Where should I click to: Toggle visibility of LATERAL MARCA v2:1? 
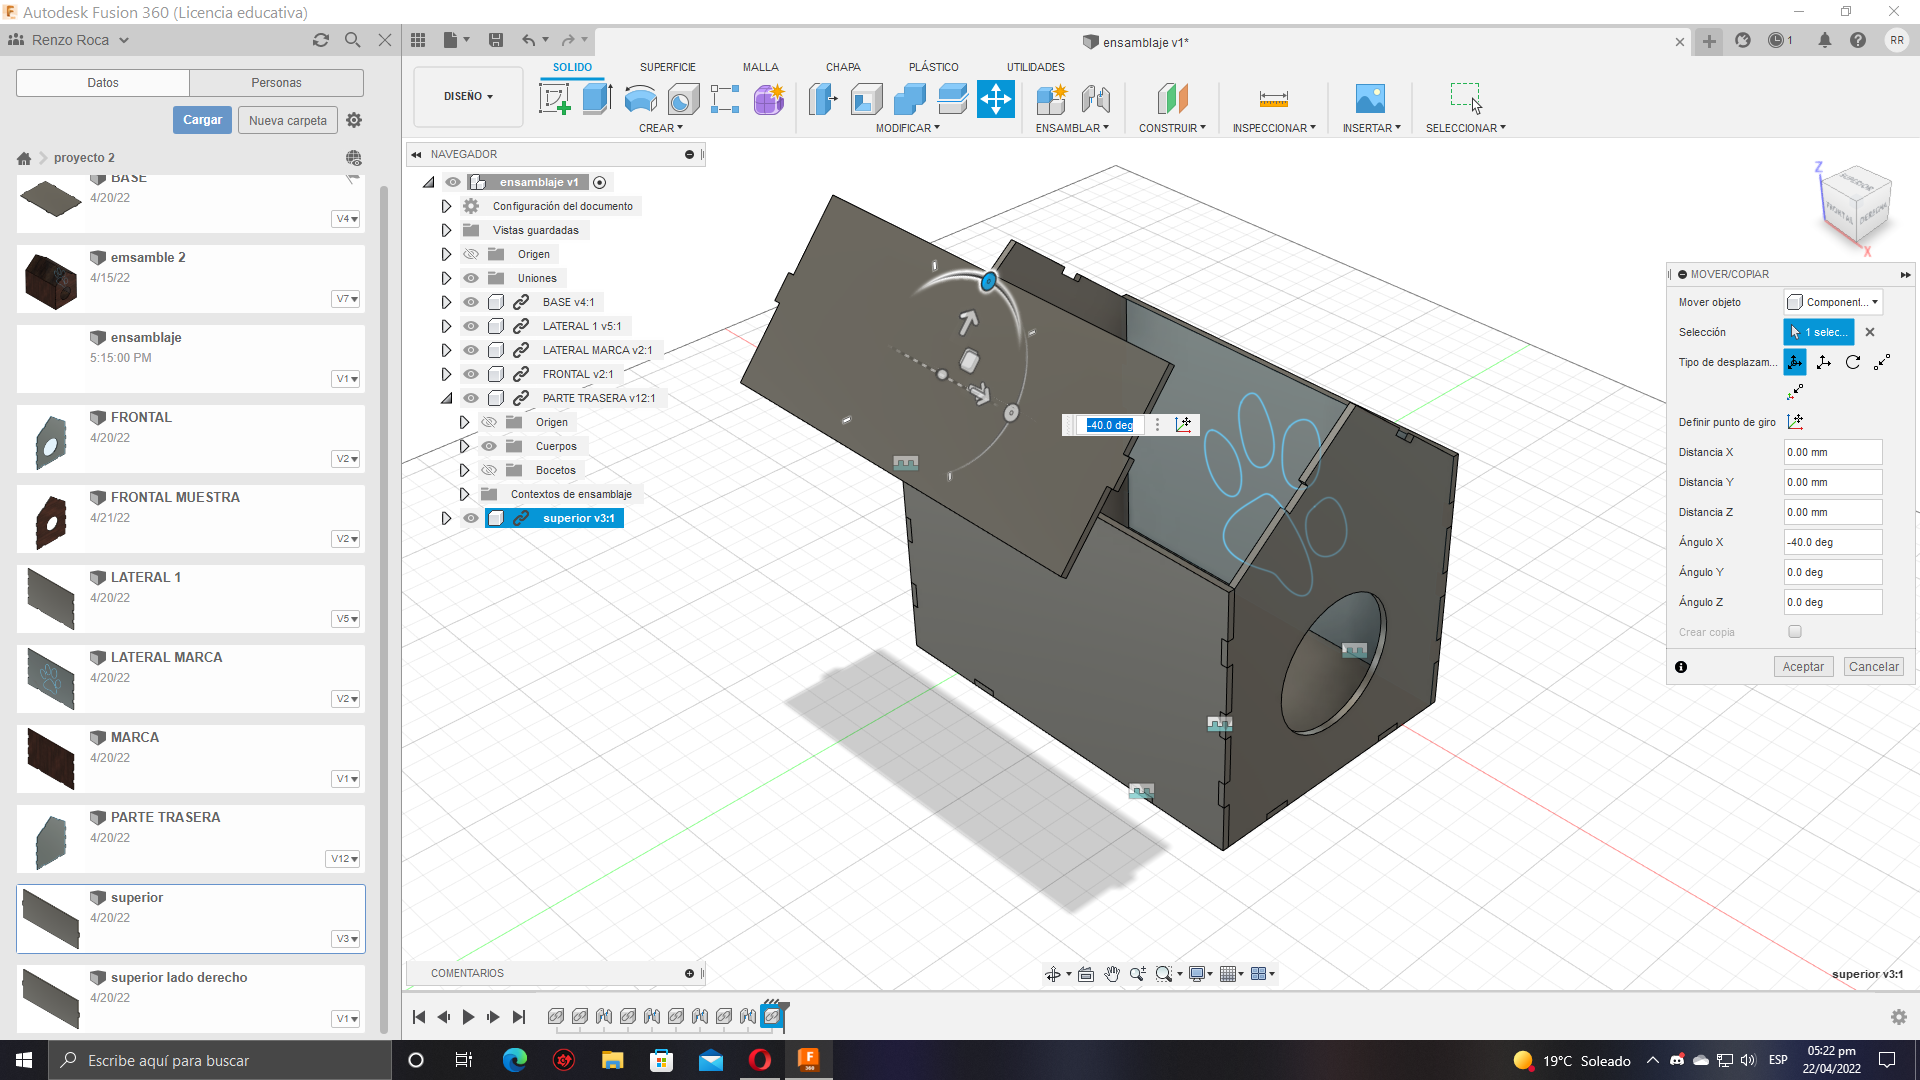coord(471,350)
